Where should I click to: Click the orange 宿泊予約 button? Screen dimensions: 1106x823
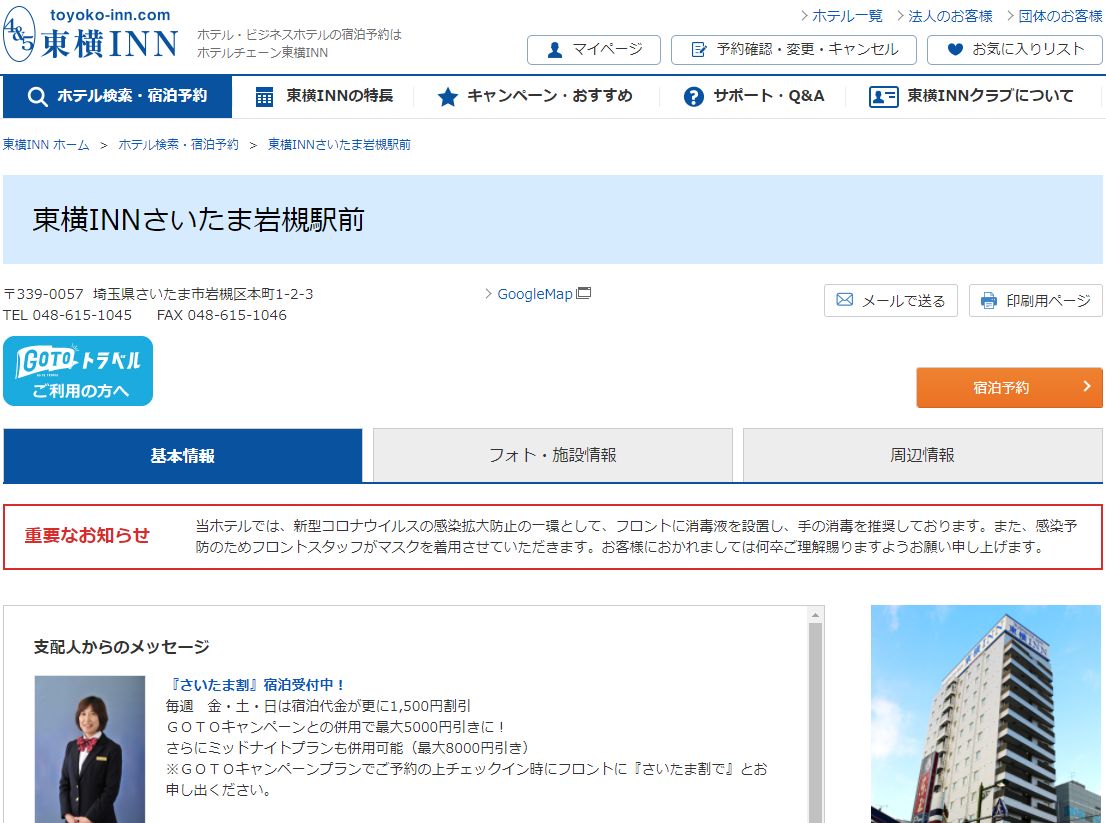point(1009,387)
